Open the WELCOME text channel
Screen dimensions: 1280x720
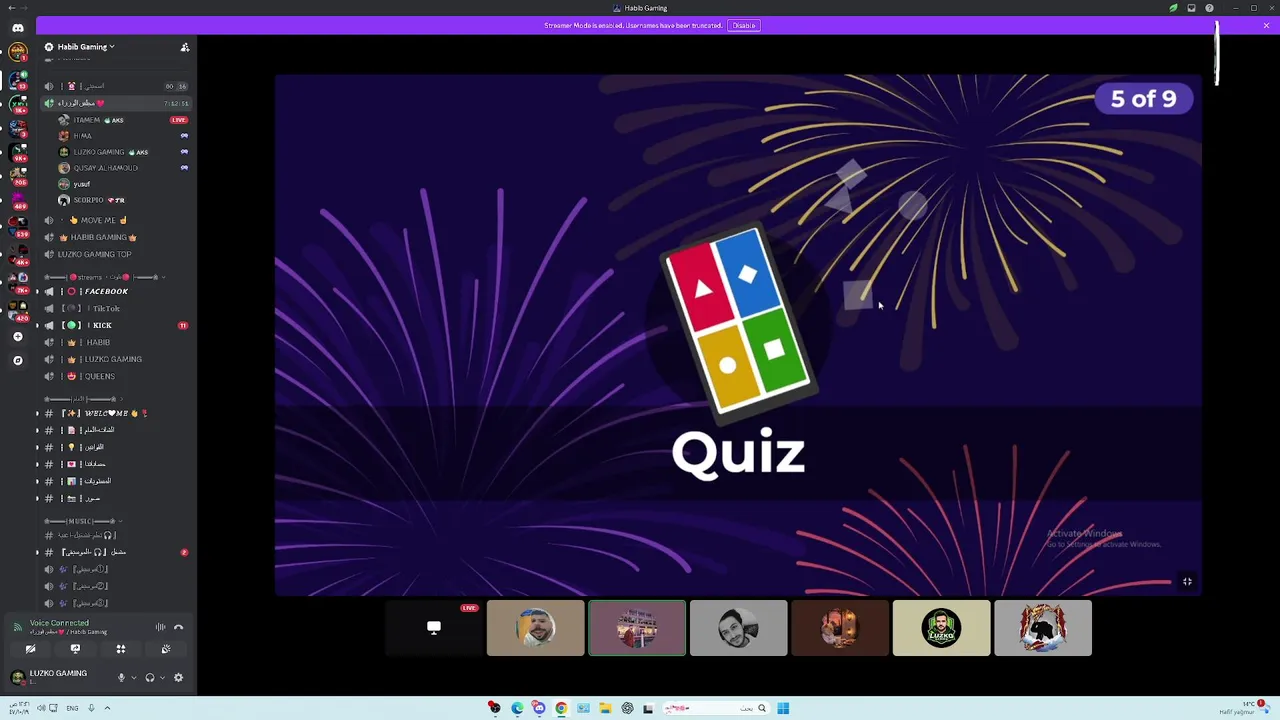pos(106,413)
